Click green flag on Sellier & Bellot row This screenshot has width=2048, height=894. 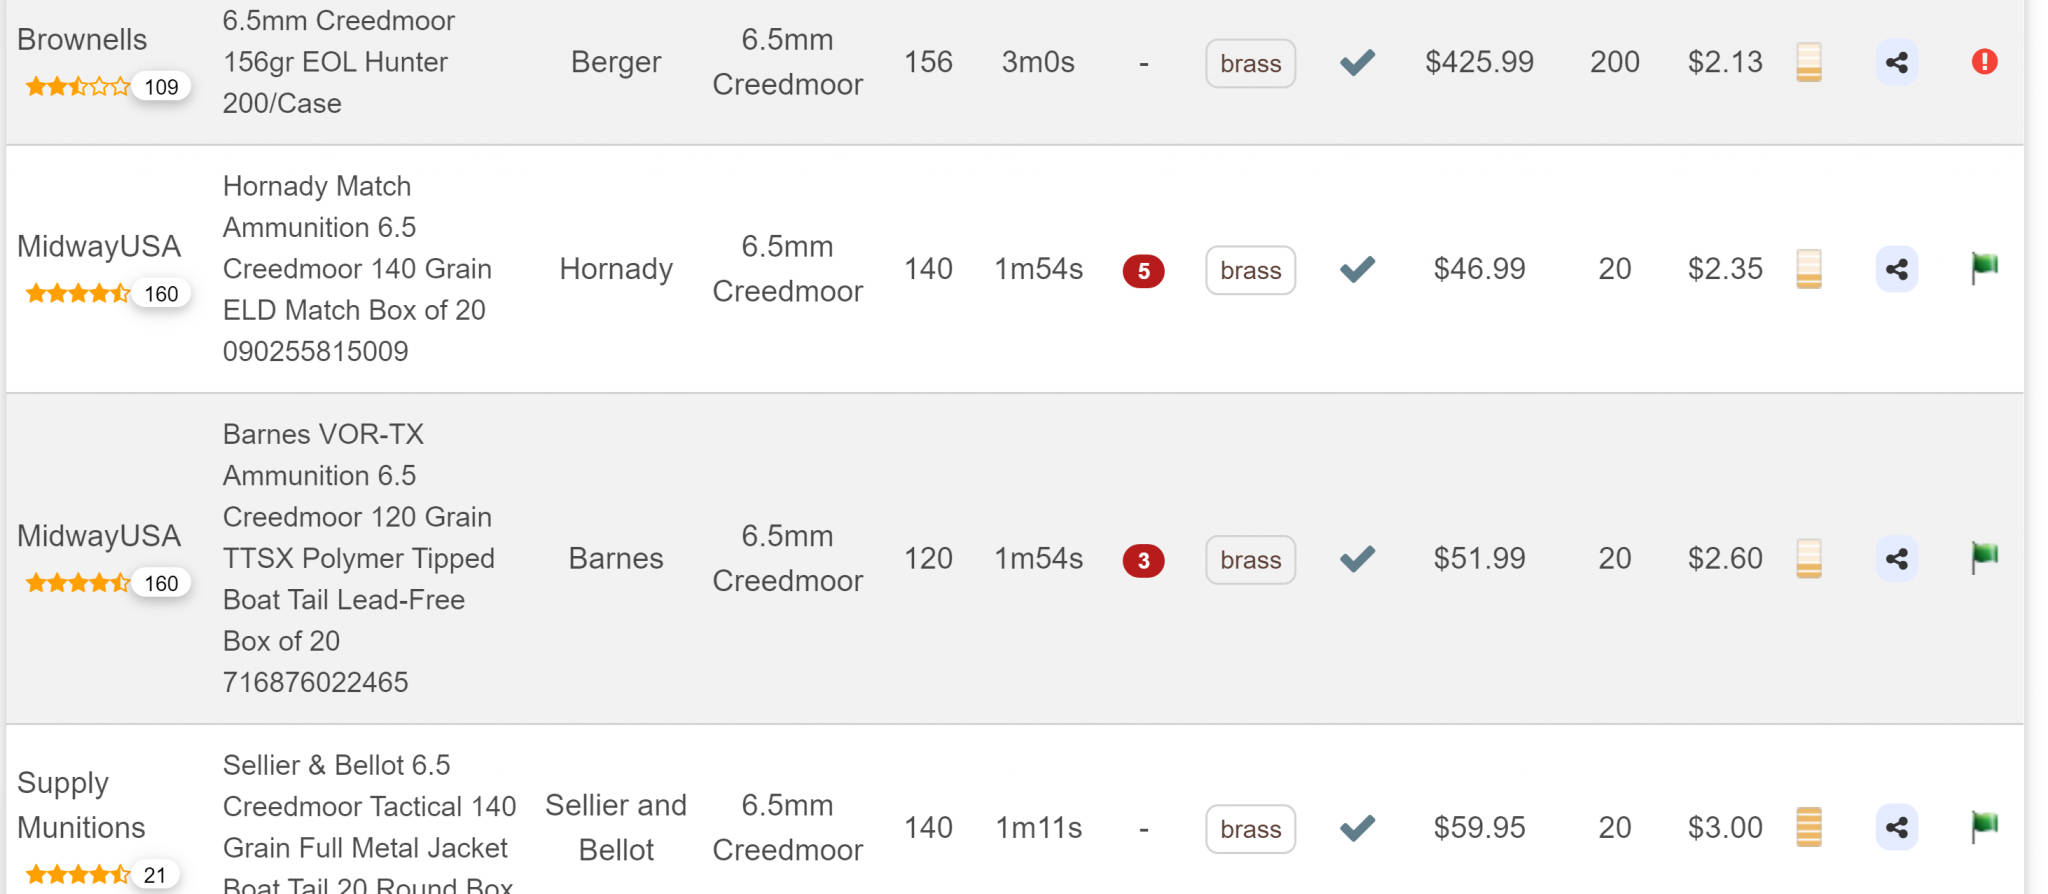click(x=1984, y=827)
